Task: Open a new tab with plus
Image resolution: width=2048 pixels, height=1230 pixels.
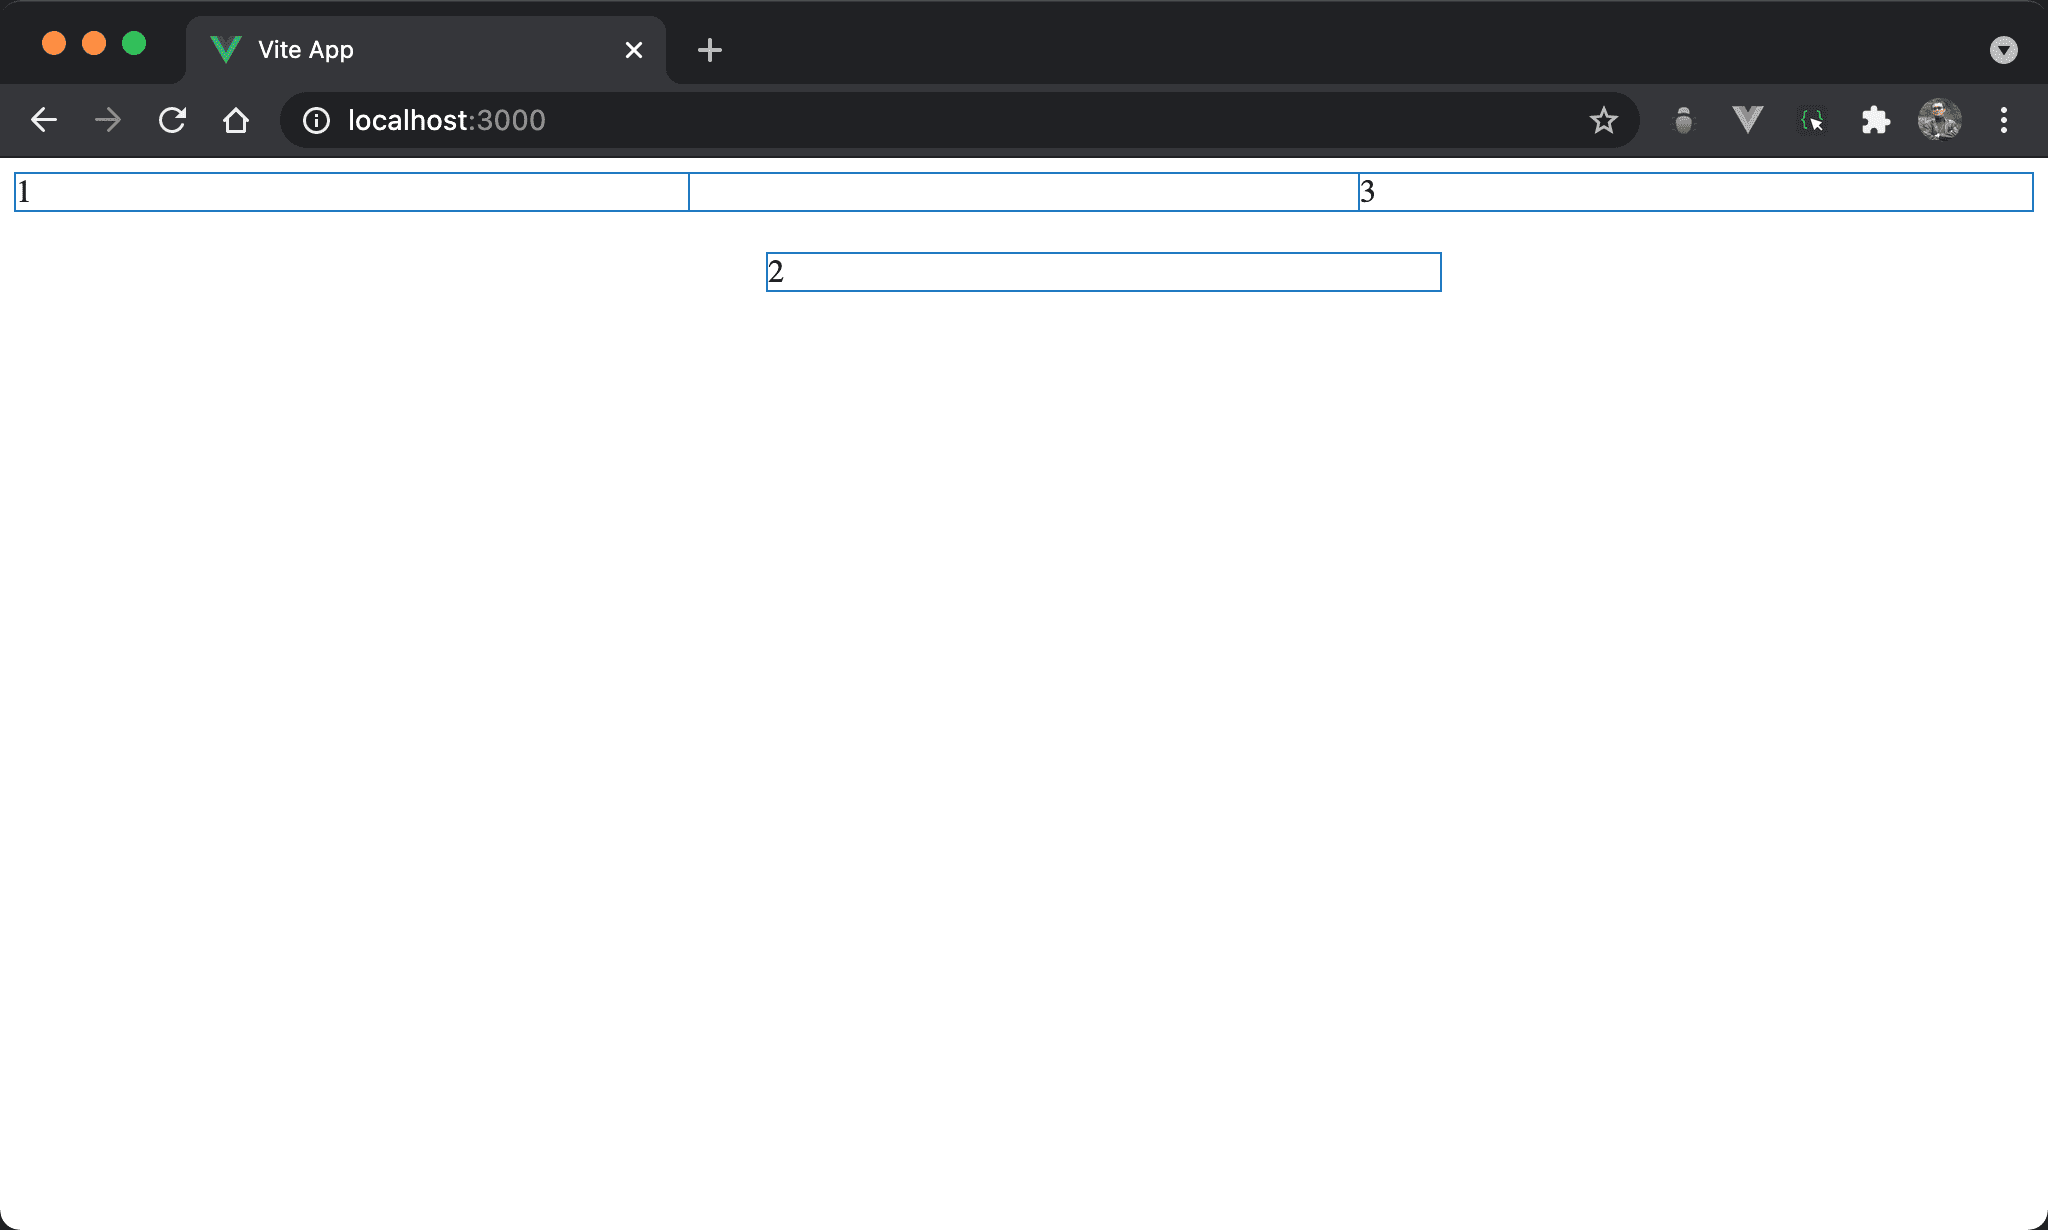Action: coord(709,50)
